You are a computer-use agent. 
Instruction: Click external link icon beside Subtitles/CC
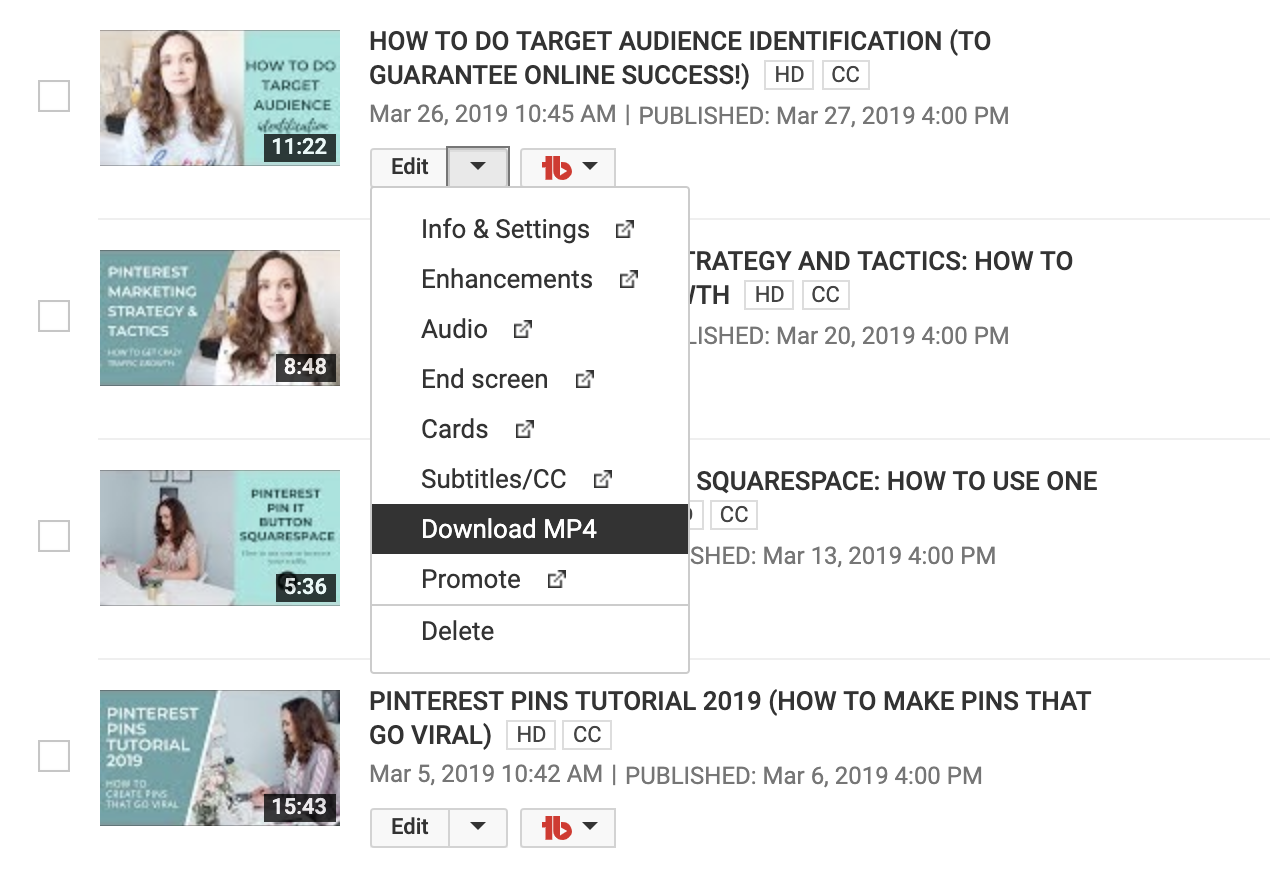click(x=602, y=479)
